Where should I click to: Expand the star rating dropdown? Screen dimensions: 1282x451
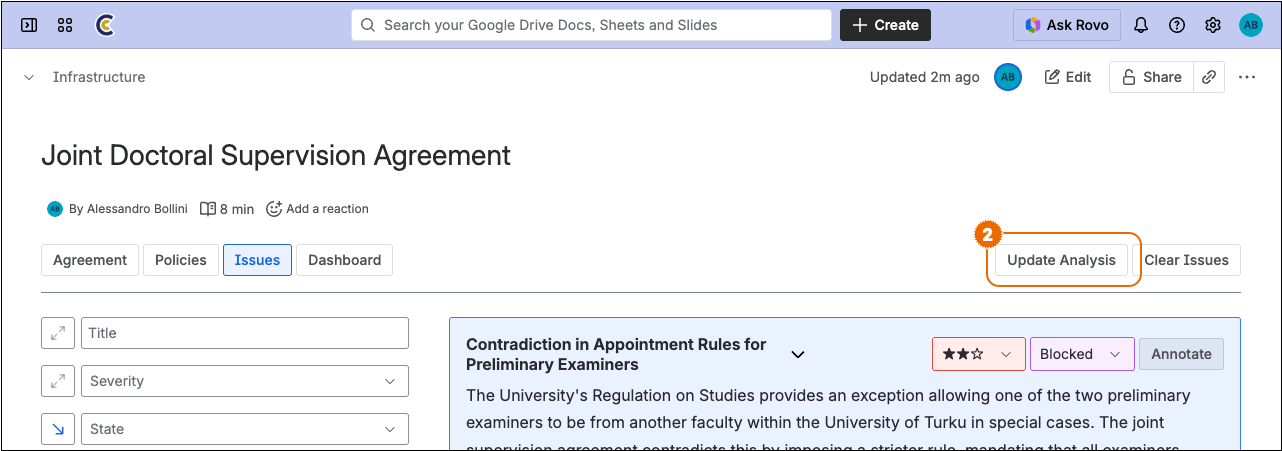(x=978, y=354)
